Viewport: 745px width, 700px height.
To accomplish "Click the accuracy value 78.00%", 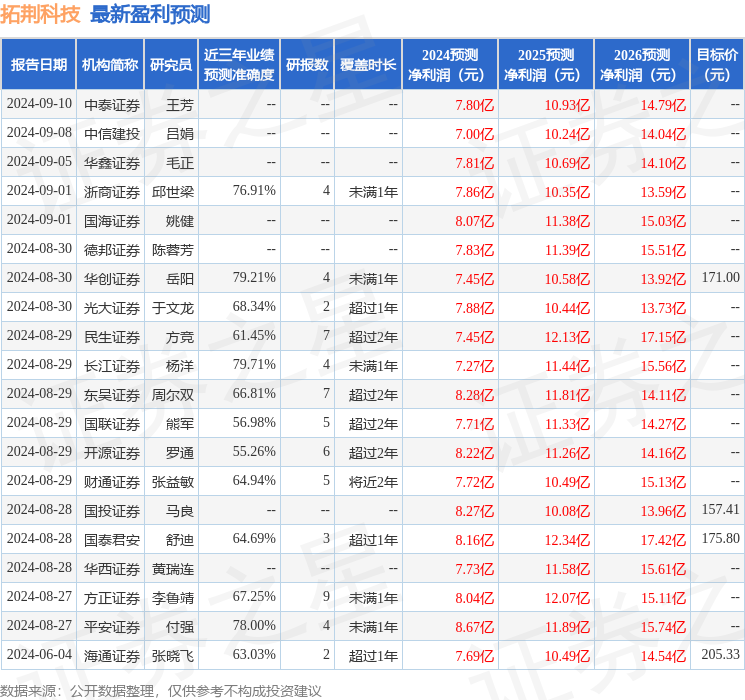I will (x=254, y=625).
